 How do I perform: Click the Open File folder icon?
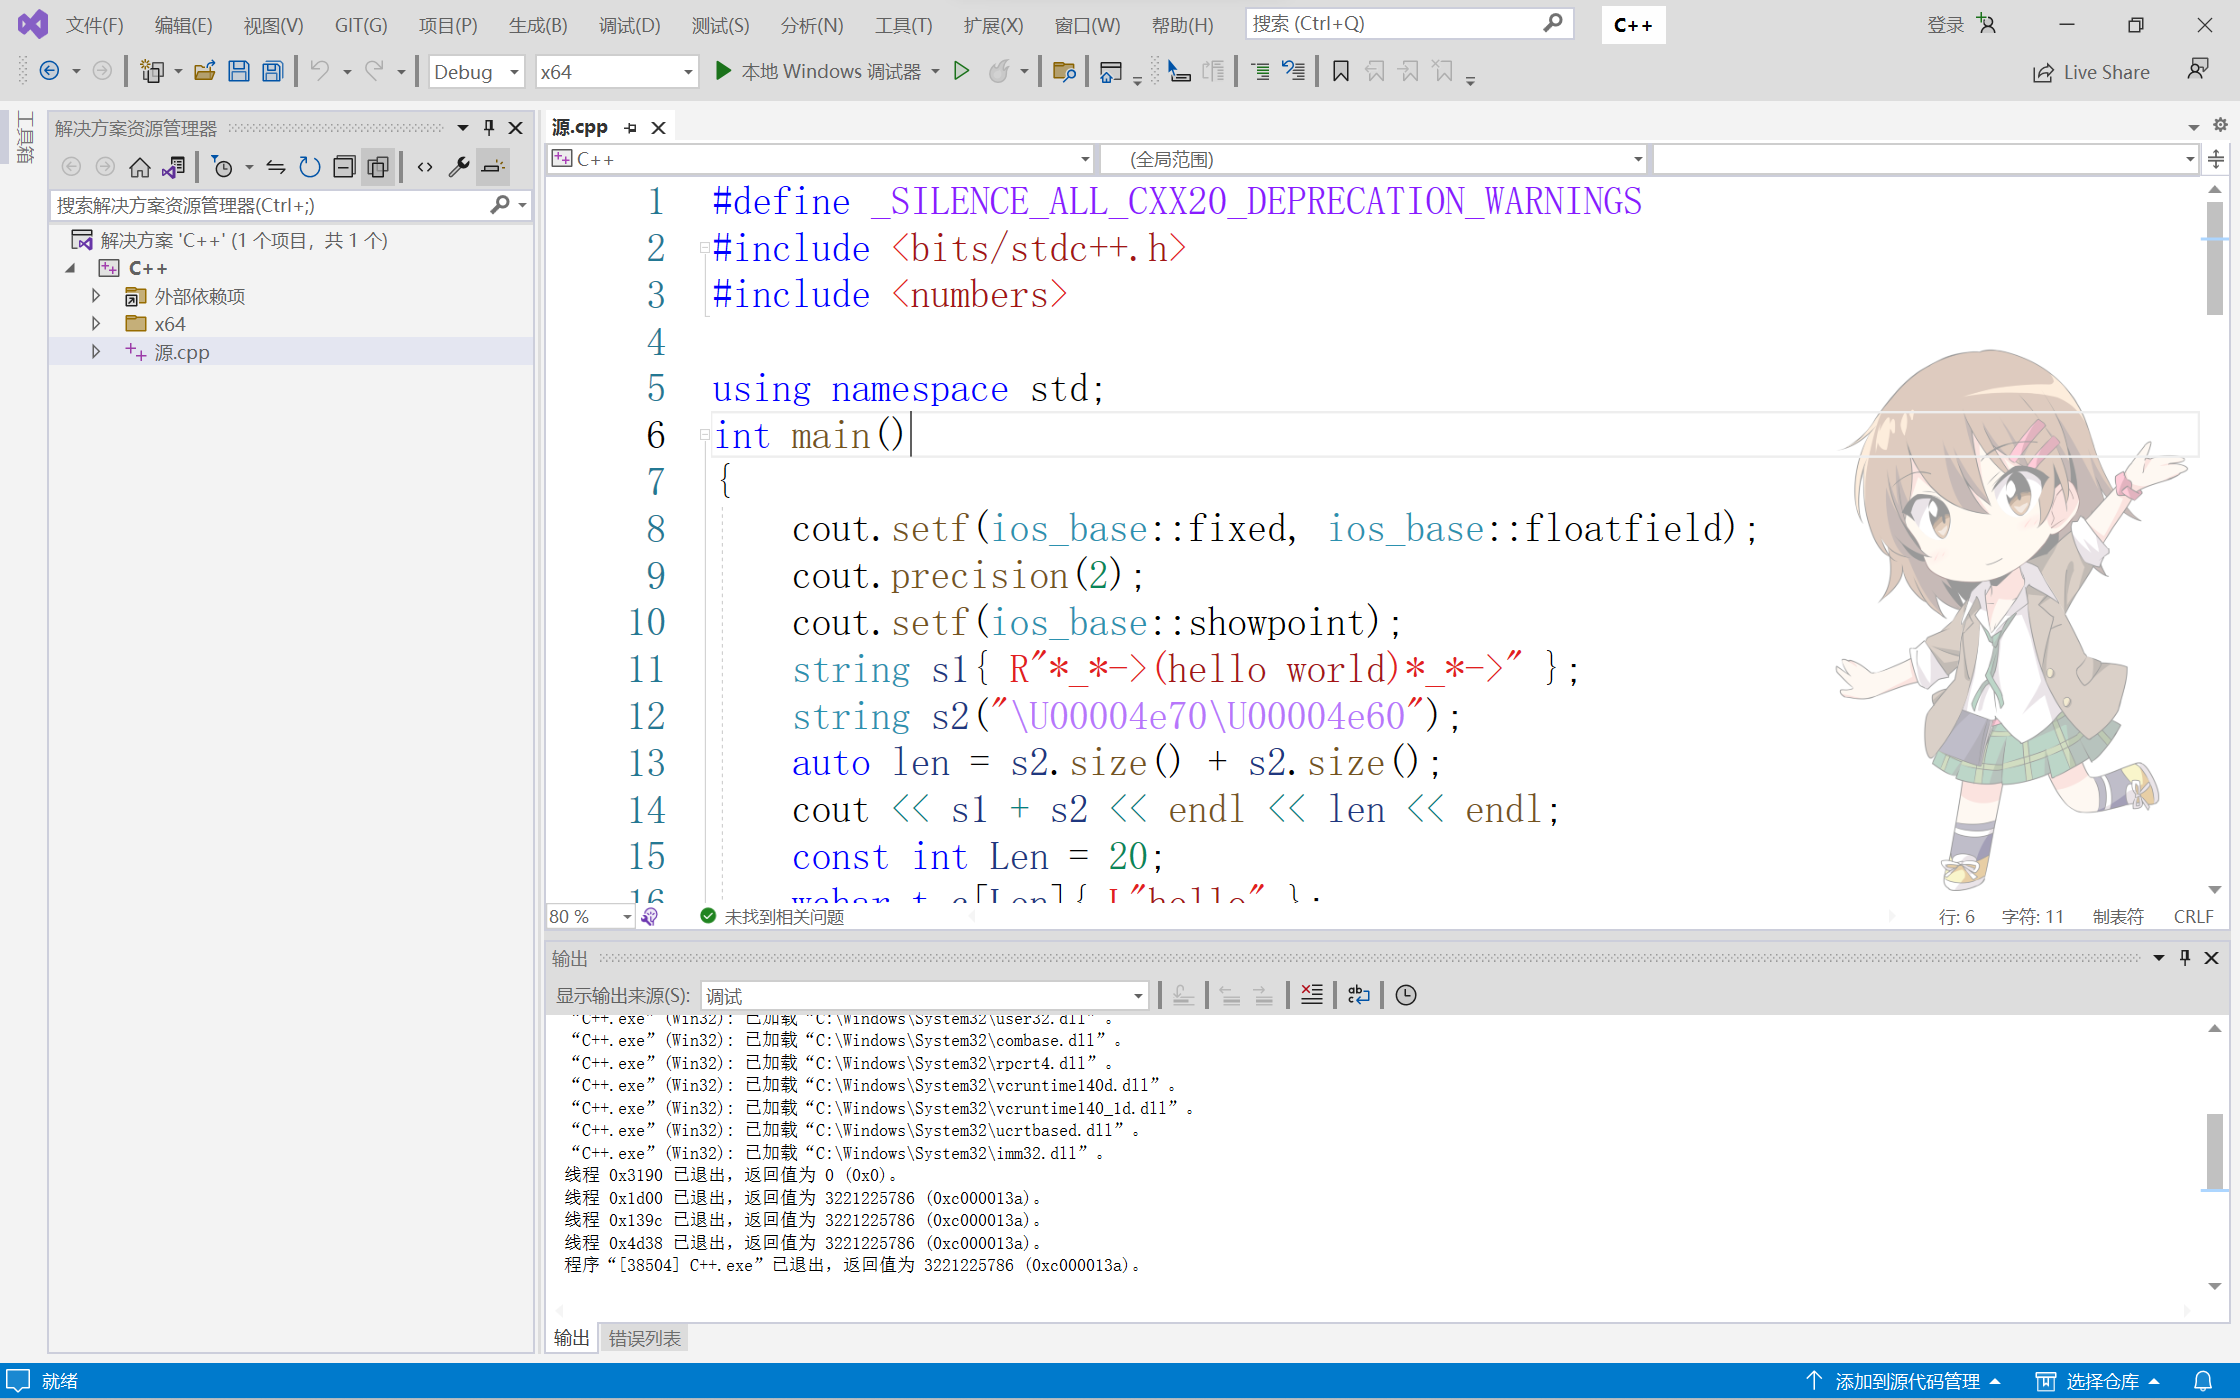pyautogui.click(x=205, y=71)
